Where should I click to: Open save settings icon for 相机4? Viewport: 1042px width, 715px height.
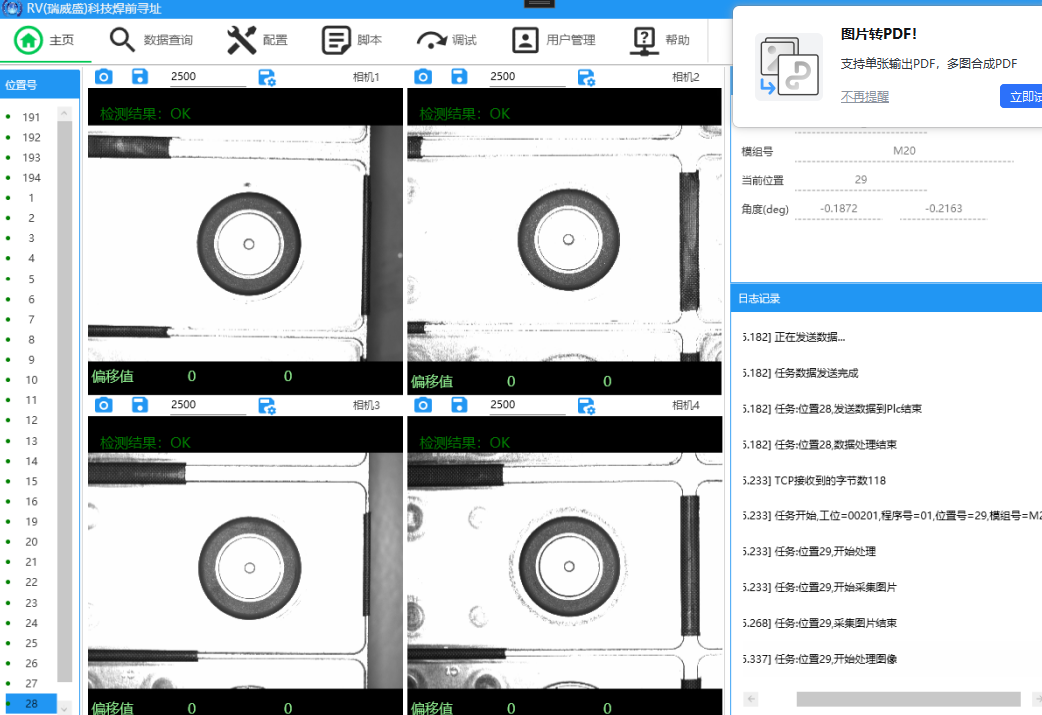tap(586, 405)
